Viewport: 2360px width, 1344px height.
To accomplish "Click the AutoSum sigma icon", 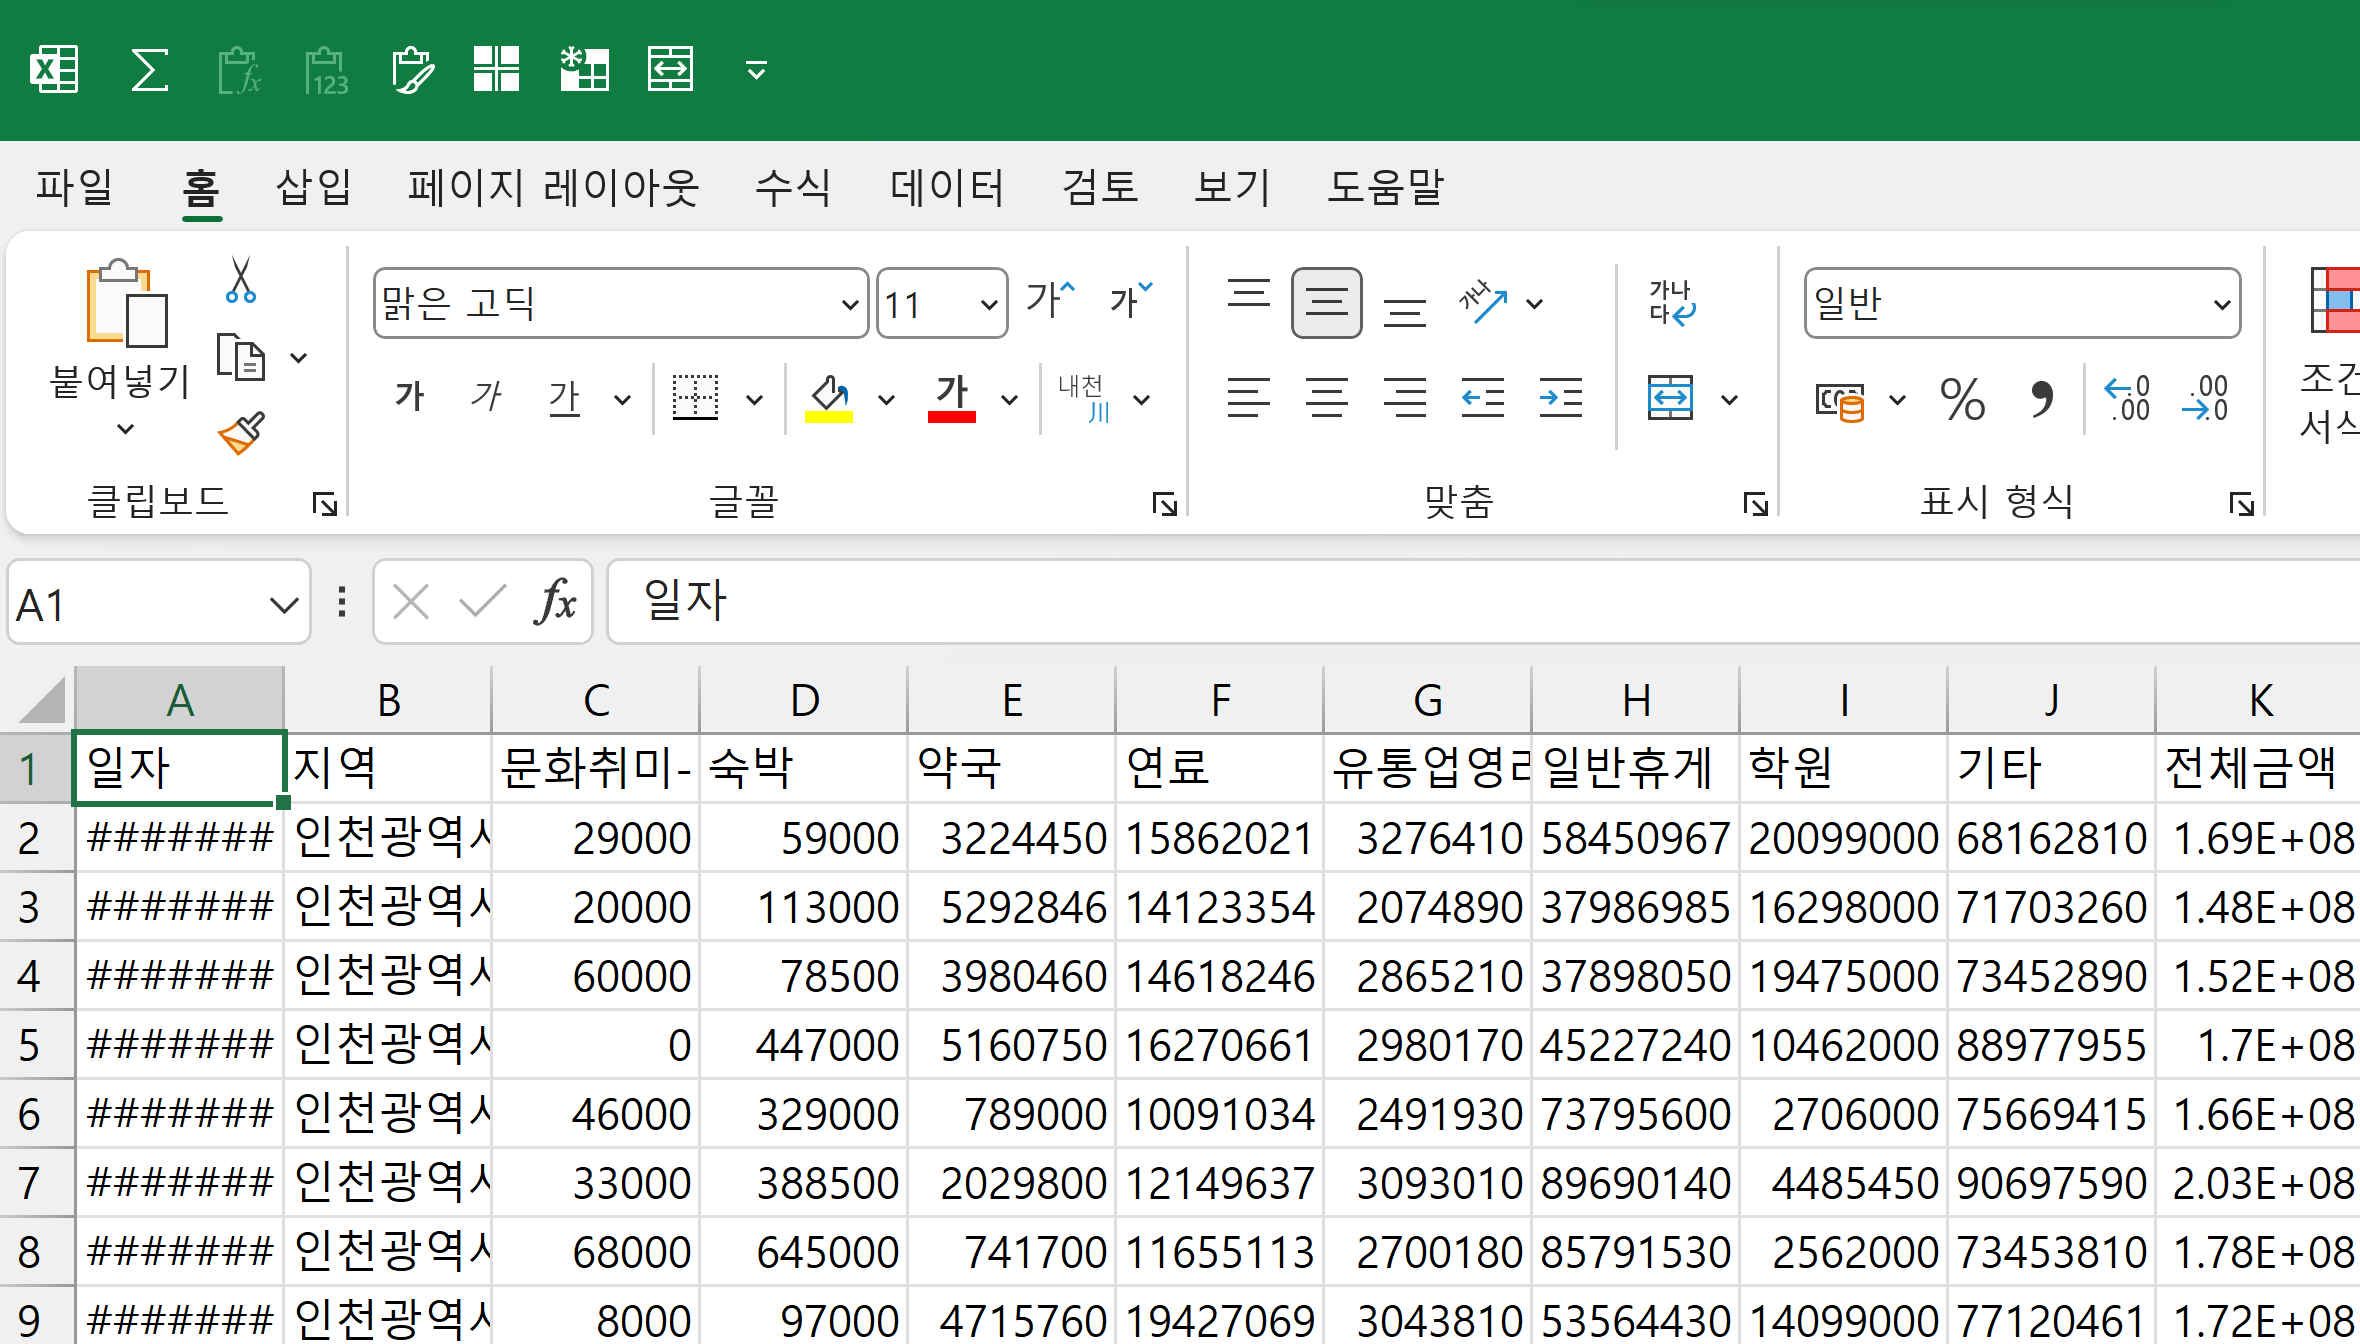I will click(149, 70).
